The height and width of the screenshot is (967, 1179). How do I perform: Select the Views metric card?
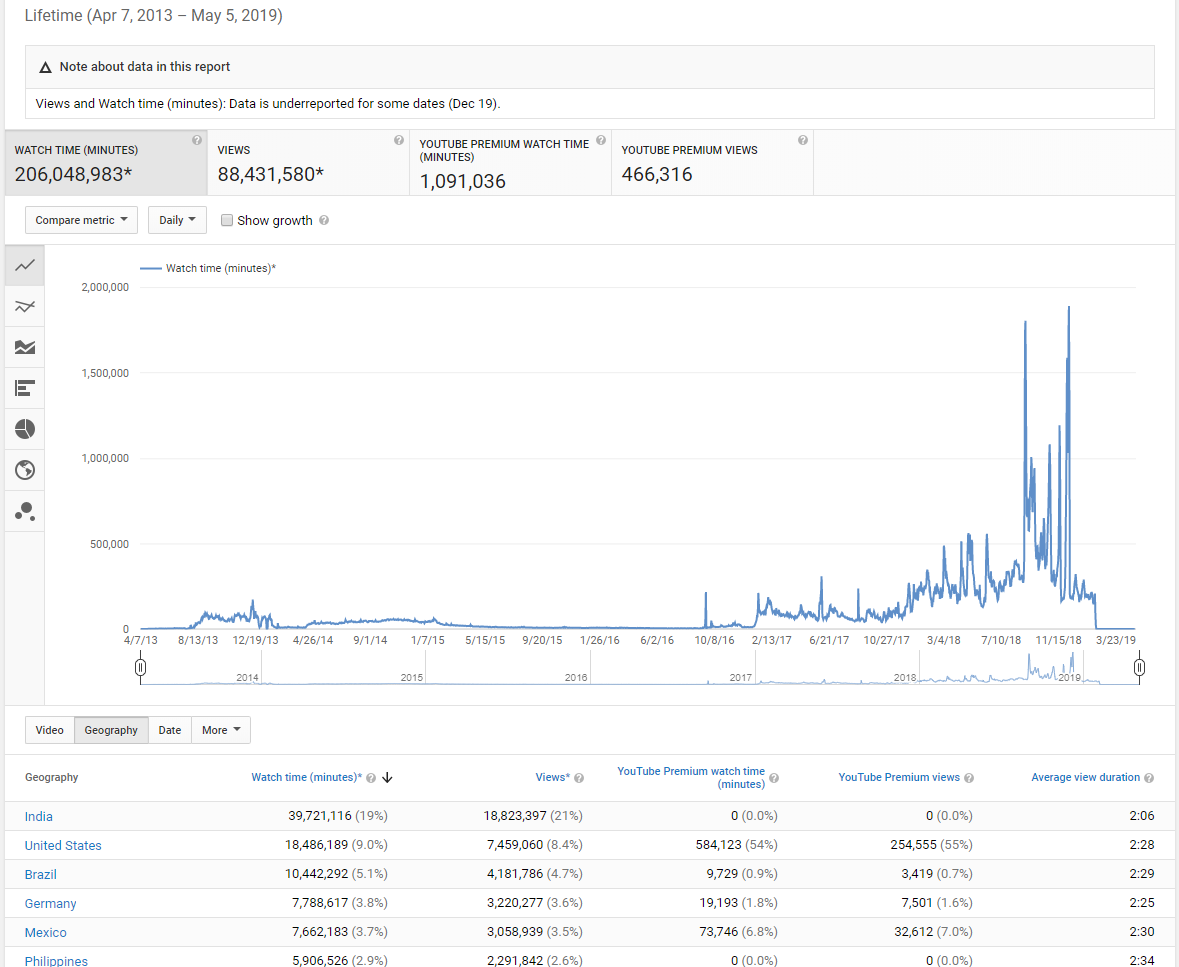pyautogui.click(x=308, y=162)
